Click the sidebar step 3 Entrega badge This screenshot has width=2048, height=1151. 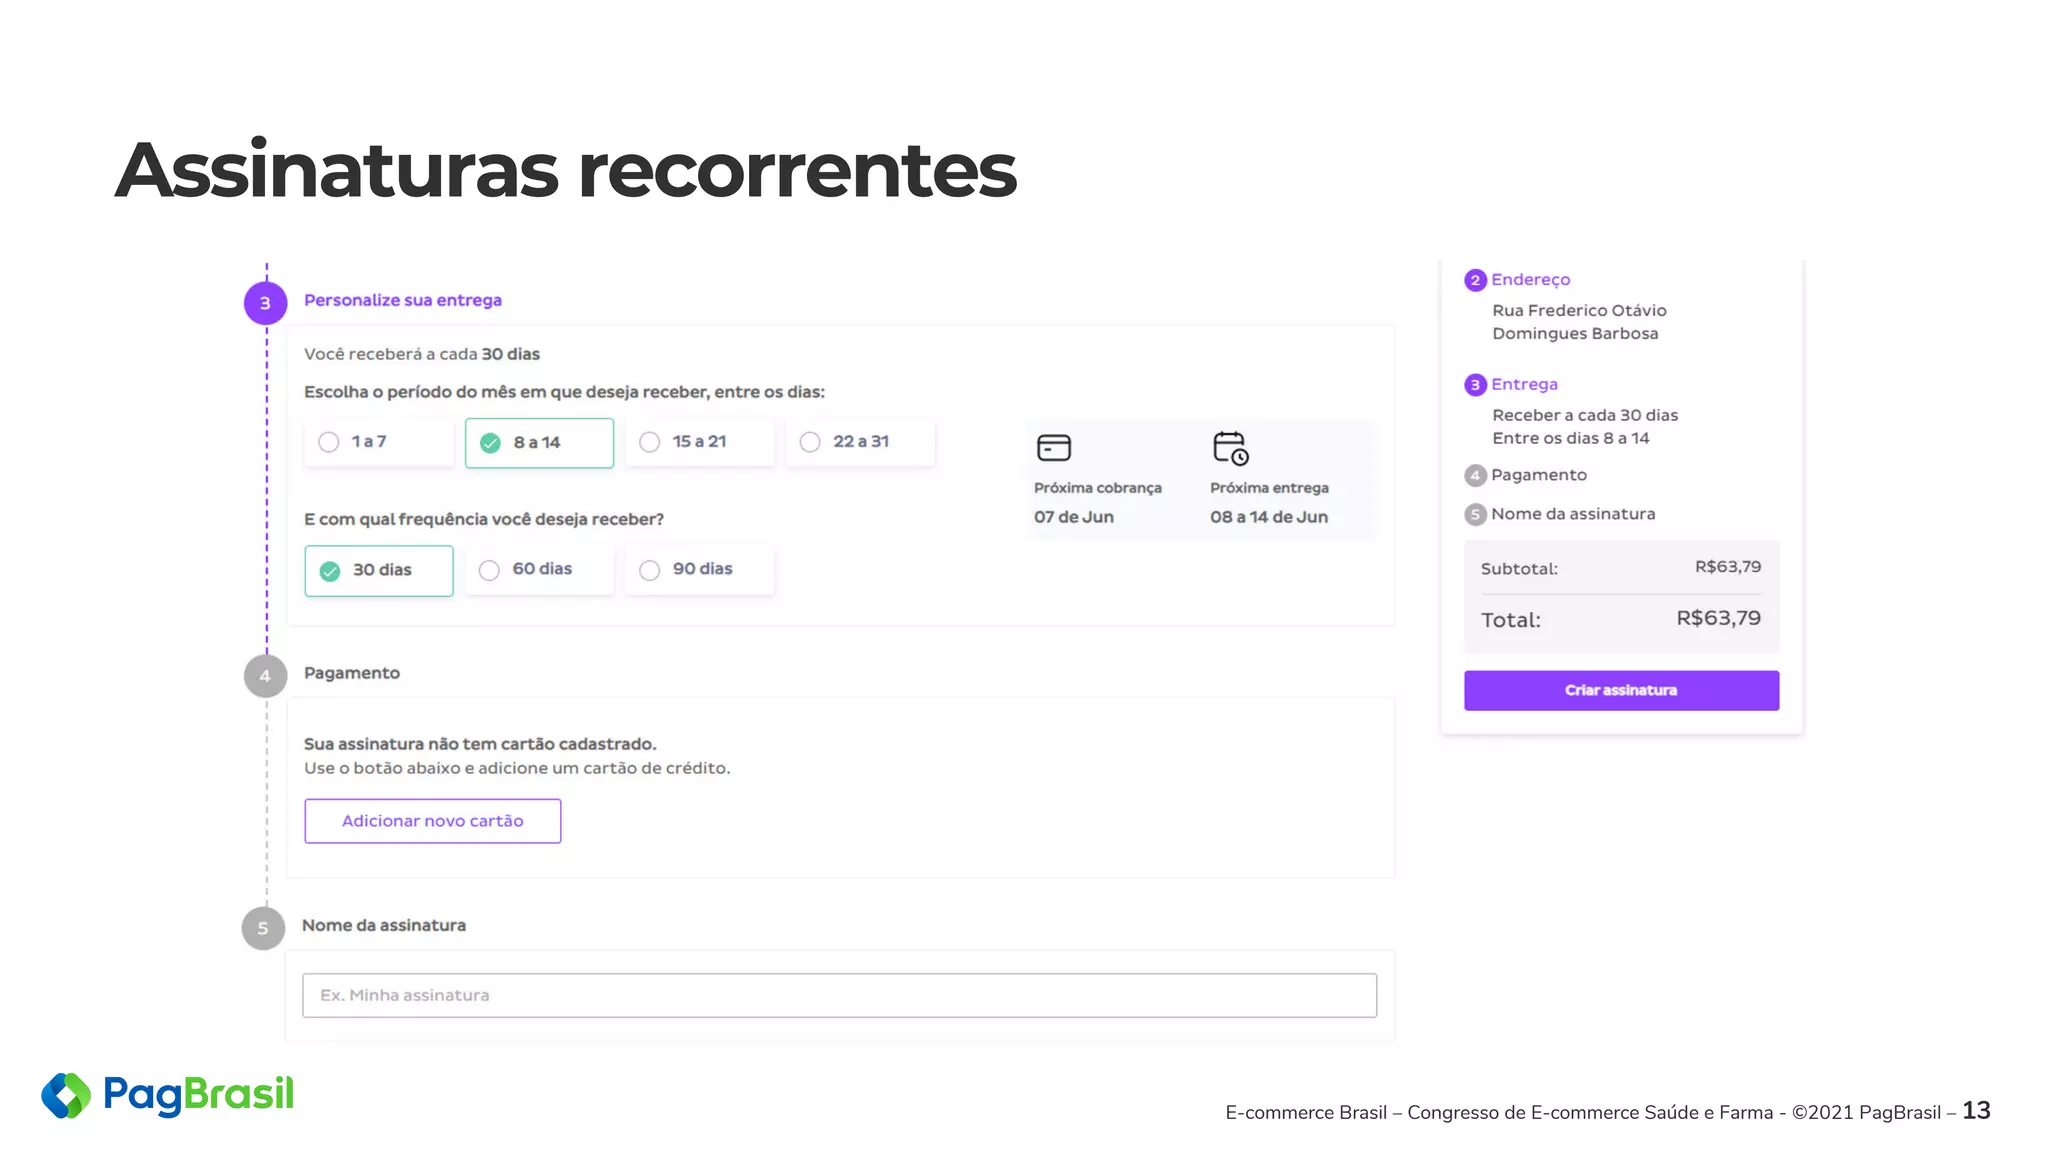click(x=1475, y=385)
